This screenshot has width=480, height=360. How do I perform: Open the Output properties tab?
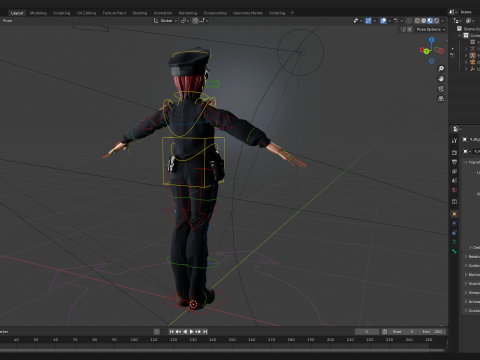pyautogui.click(x=454, y=162)
